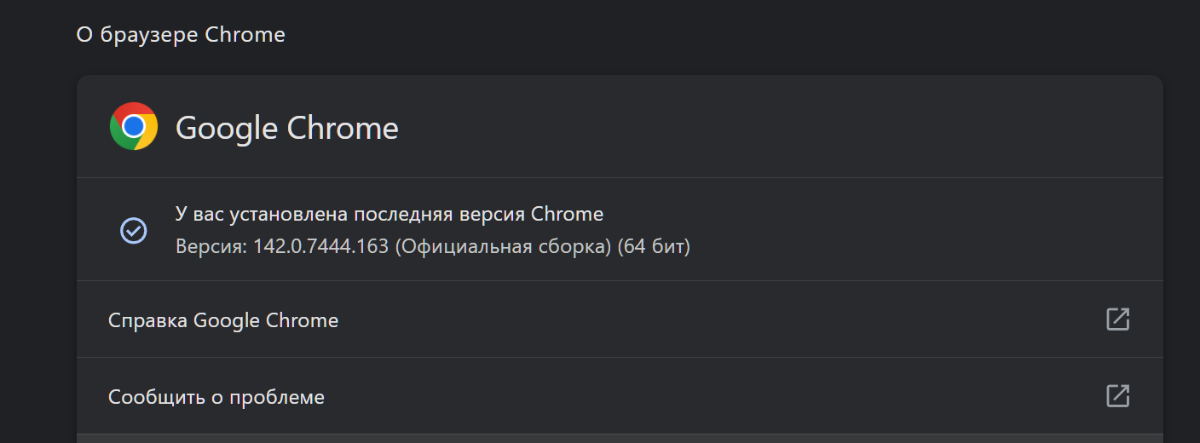1200x443 pixels.
Task: Click the Версия: label
Action: tap(206, 246)
